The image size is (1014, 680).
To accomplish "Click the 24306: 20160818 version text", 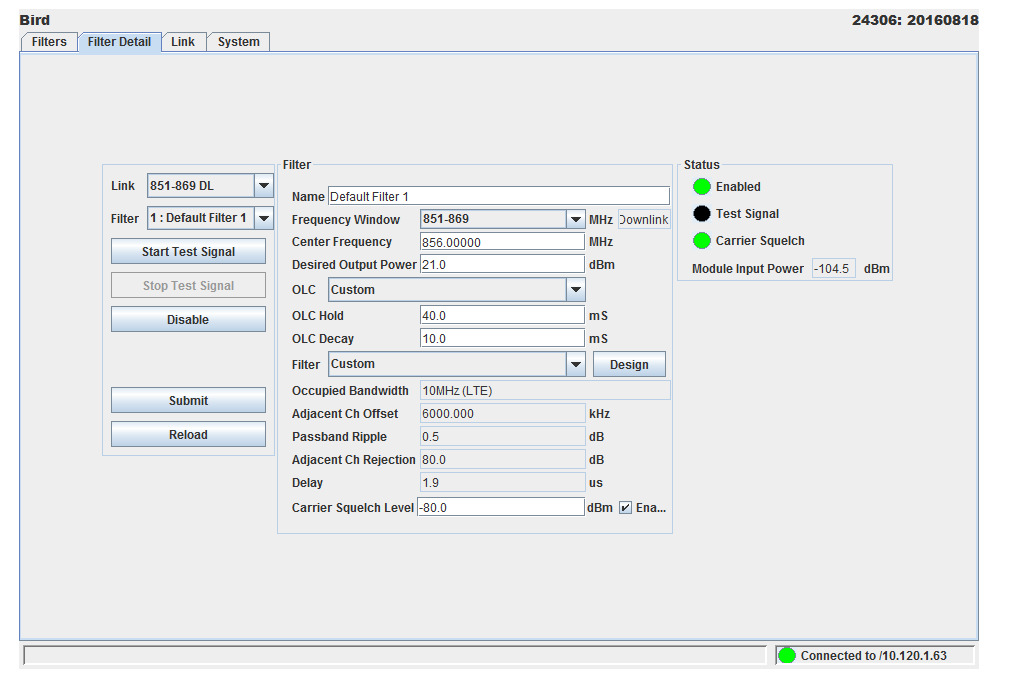I will (x=915, y=20).
